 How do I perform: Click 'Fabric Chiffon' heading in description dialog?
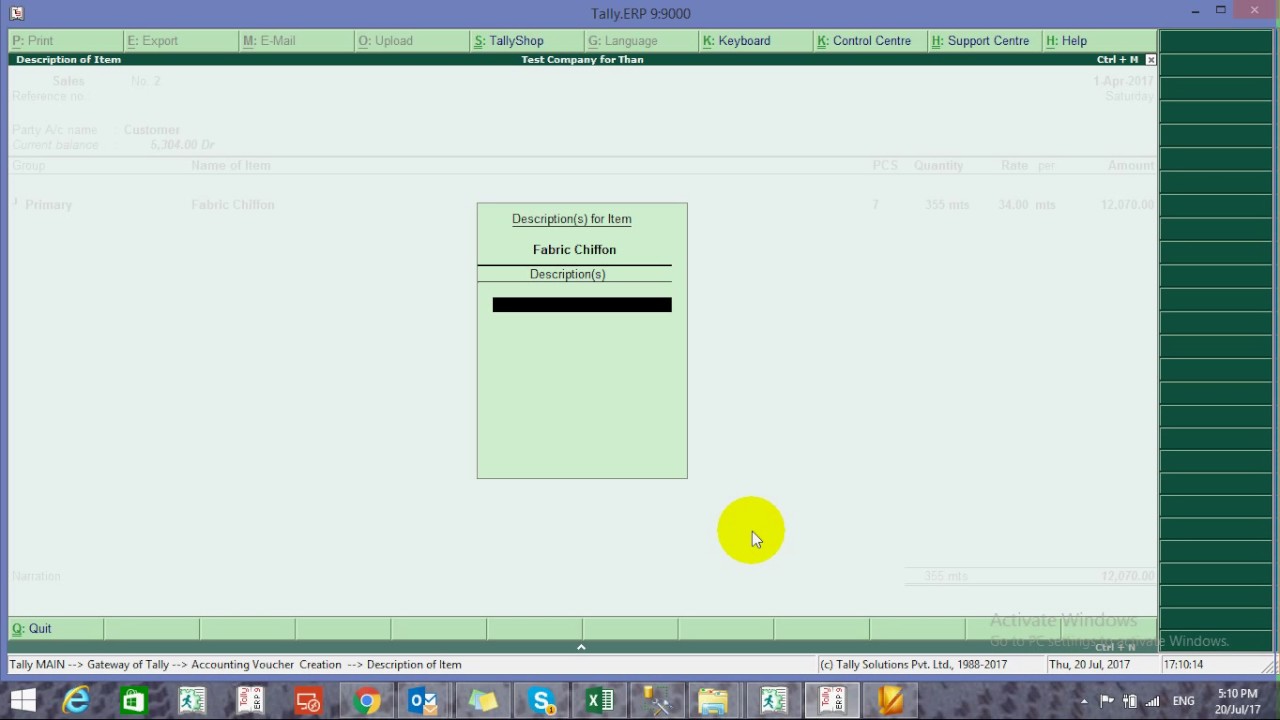pos(574,250)
